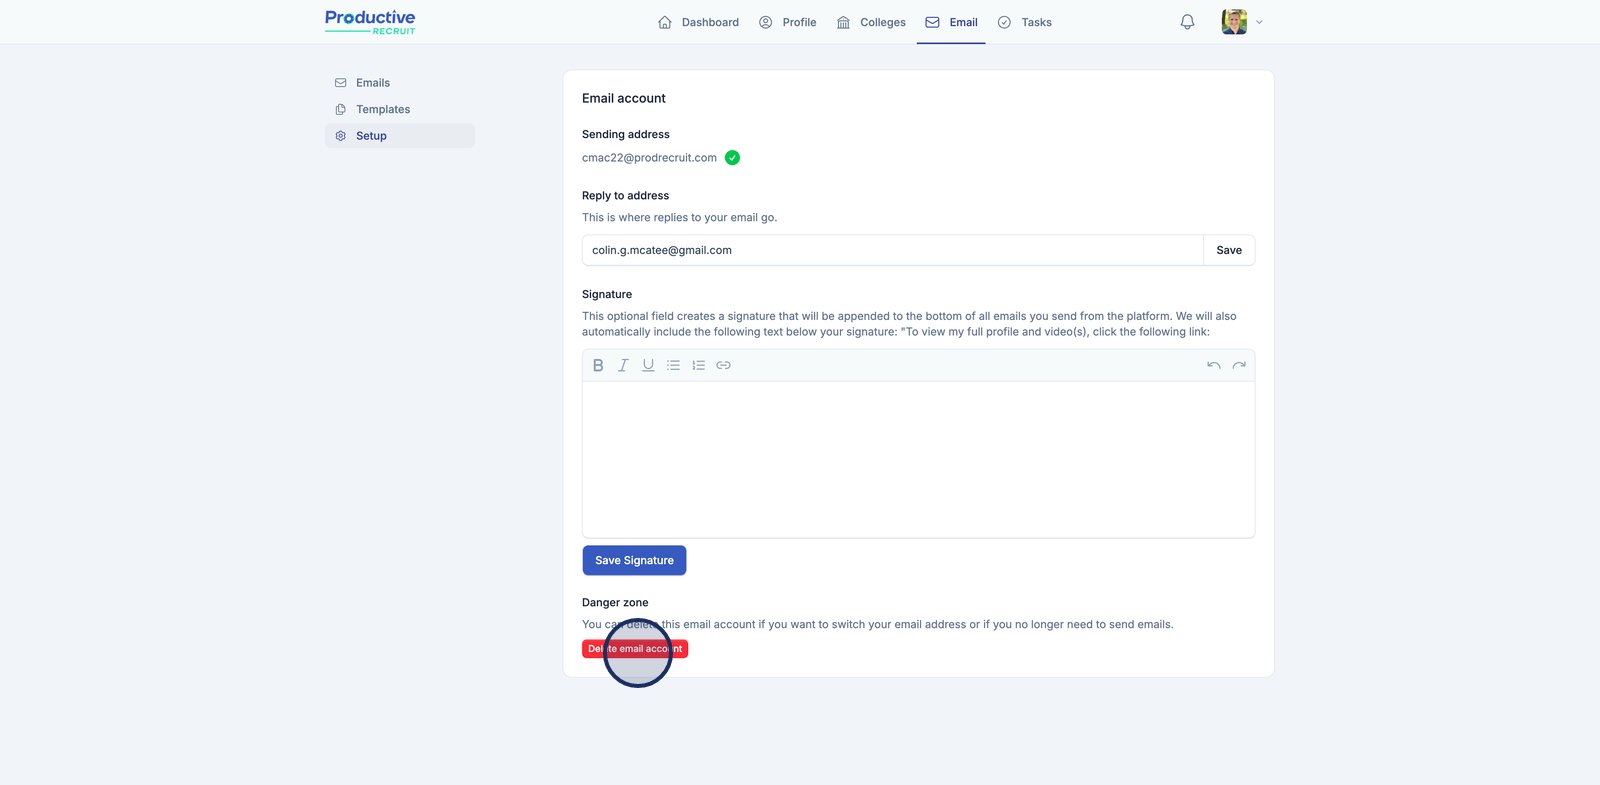This screenshot has width=1600, height=785.
Task: Toggle underline formatting in signature editor
Action: [x=648, y=365]
